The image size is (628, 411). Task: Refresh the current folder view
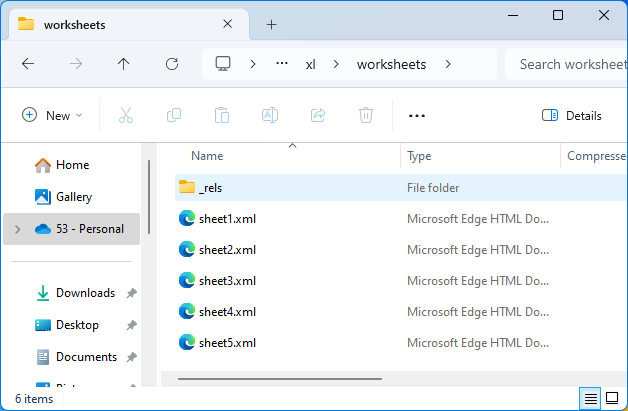click(x=172, y=64)
